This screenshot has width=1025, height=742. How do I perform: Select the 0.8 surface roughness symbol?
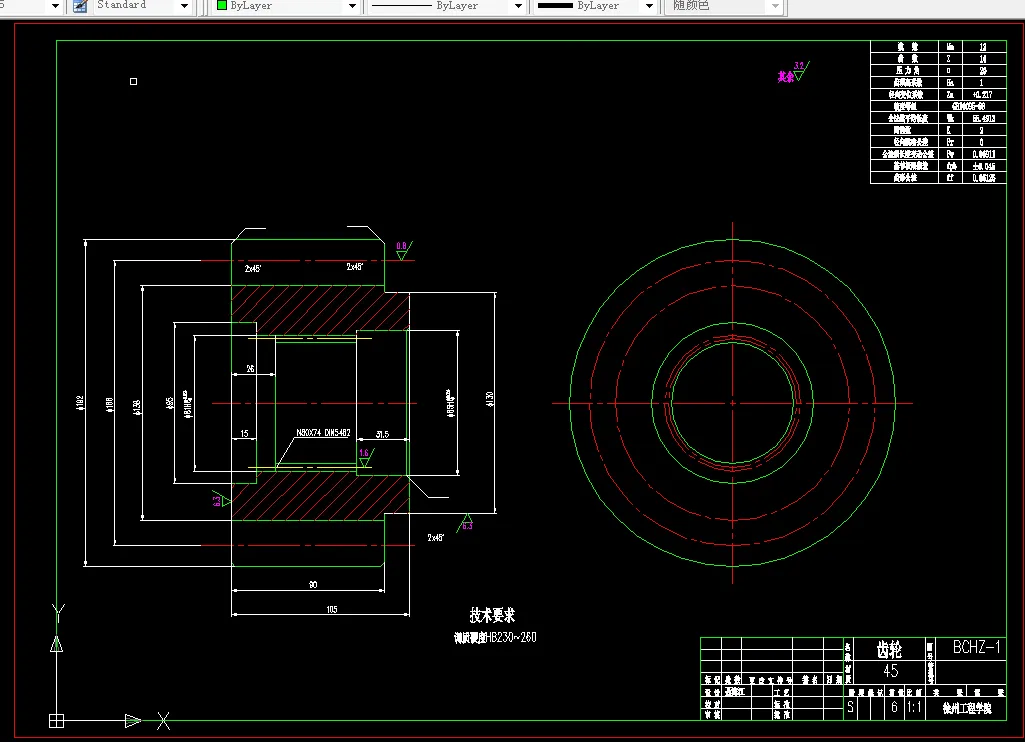point(403,250)
